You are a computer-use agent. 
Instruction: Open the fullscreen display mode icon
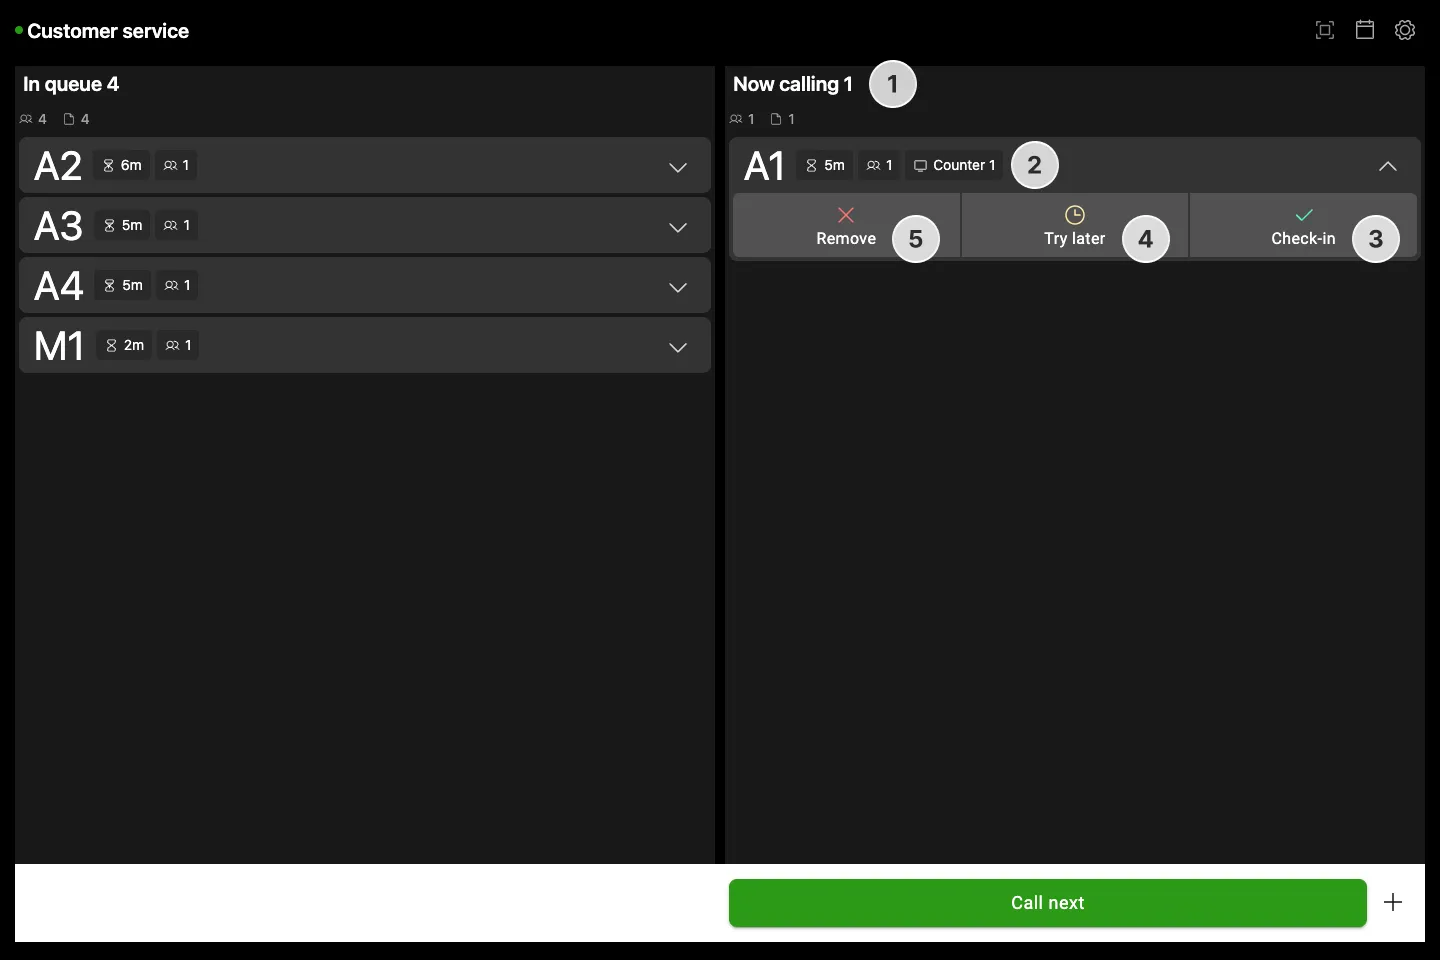tap(1325, 30)
